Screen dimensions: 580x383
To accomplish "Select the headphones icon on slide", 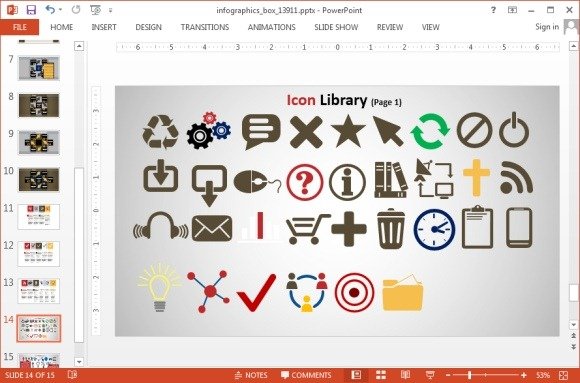I will [161, 225].
